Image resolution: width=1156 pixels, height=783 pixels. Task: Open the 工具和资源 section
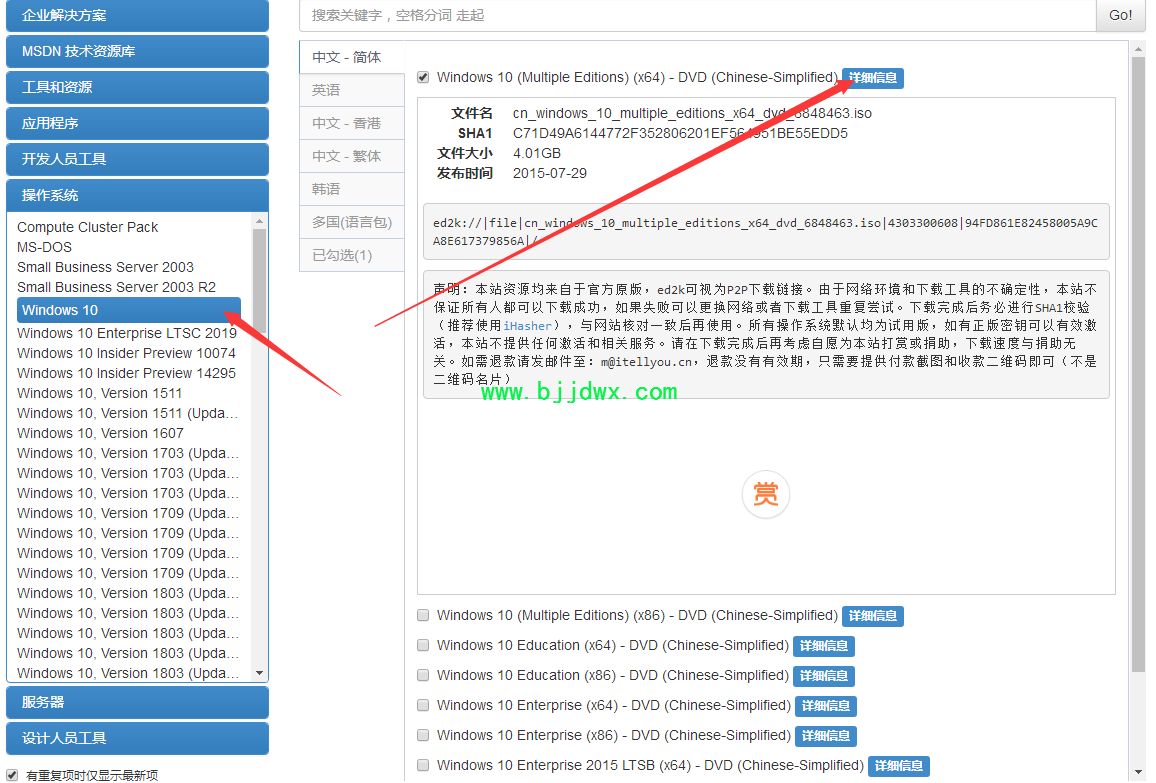click(137, 87)
